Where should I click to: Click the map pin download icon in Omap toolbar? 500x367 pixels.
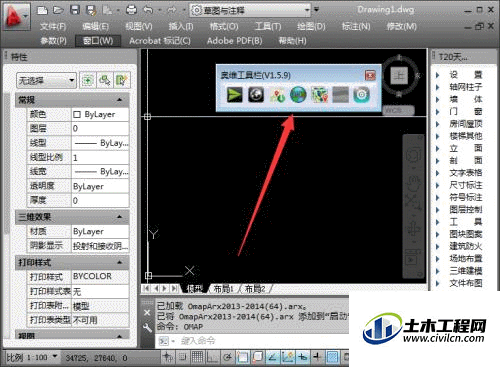[x=277, y=95]
